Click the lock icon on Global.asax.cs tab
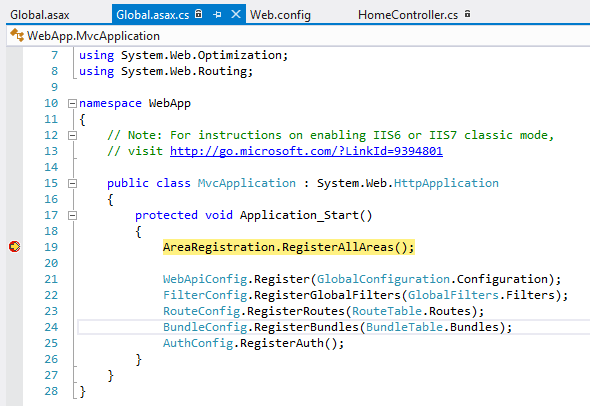 pos(199,14)
